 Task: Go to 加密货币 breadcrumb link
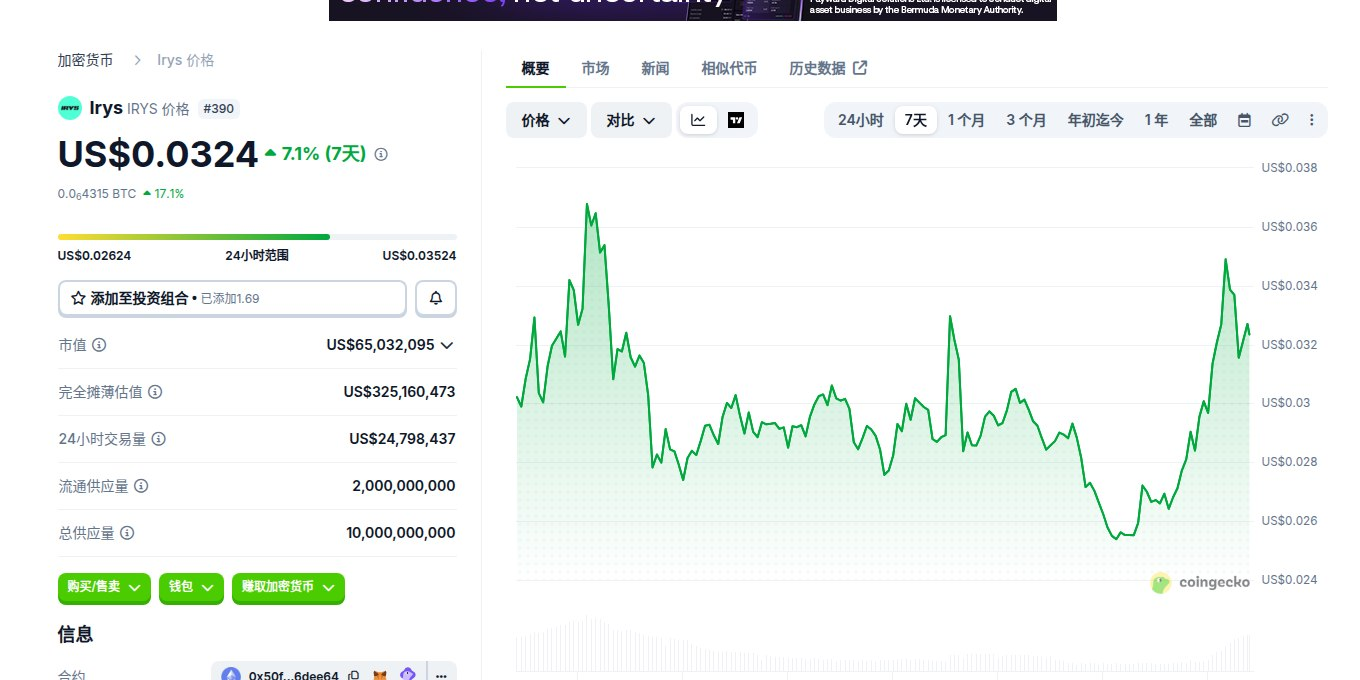pyautogui.click(x=85, y=60)
